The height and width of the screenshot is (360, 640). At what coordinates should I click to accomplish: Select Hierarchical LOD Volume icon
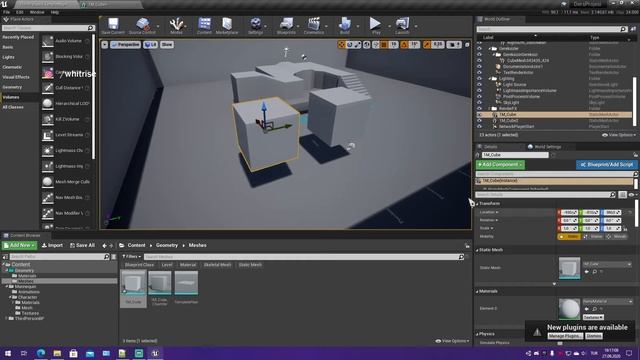[x=48, y=104]
